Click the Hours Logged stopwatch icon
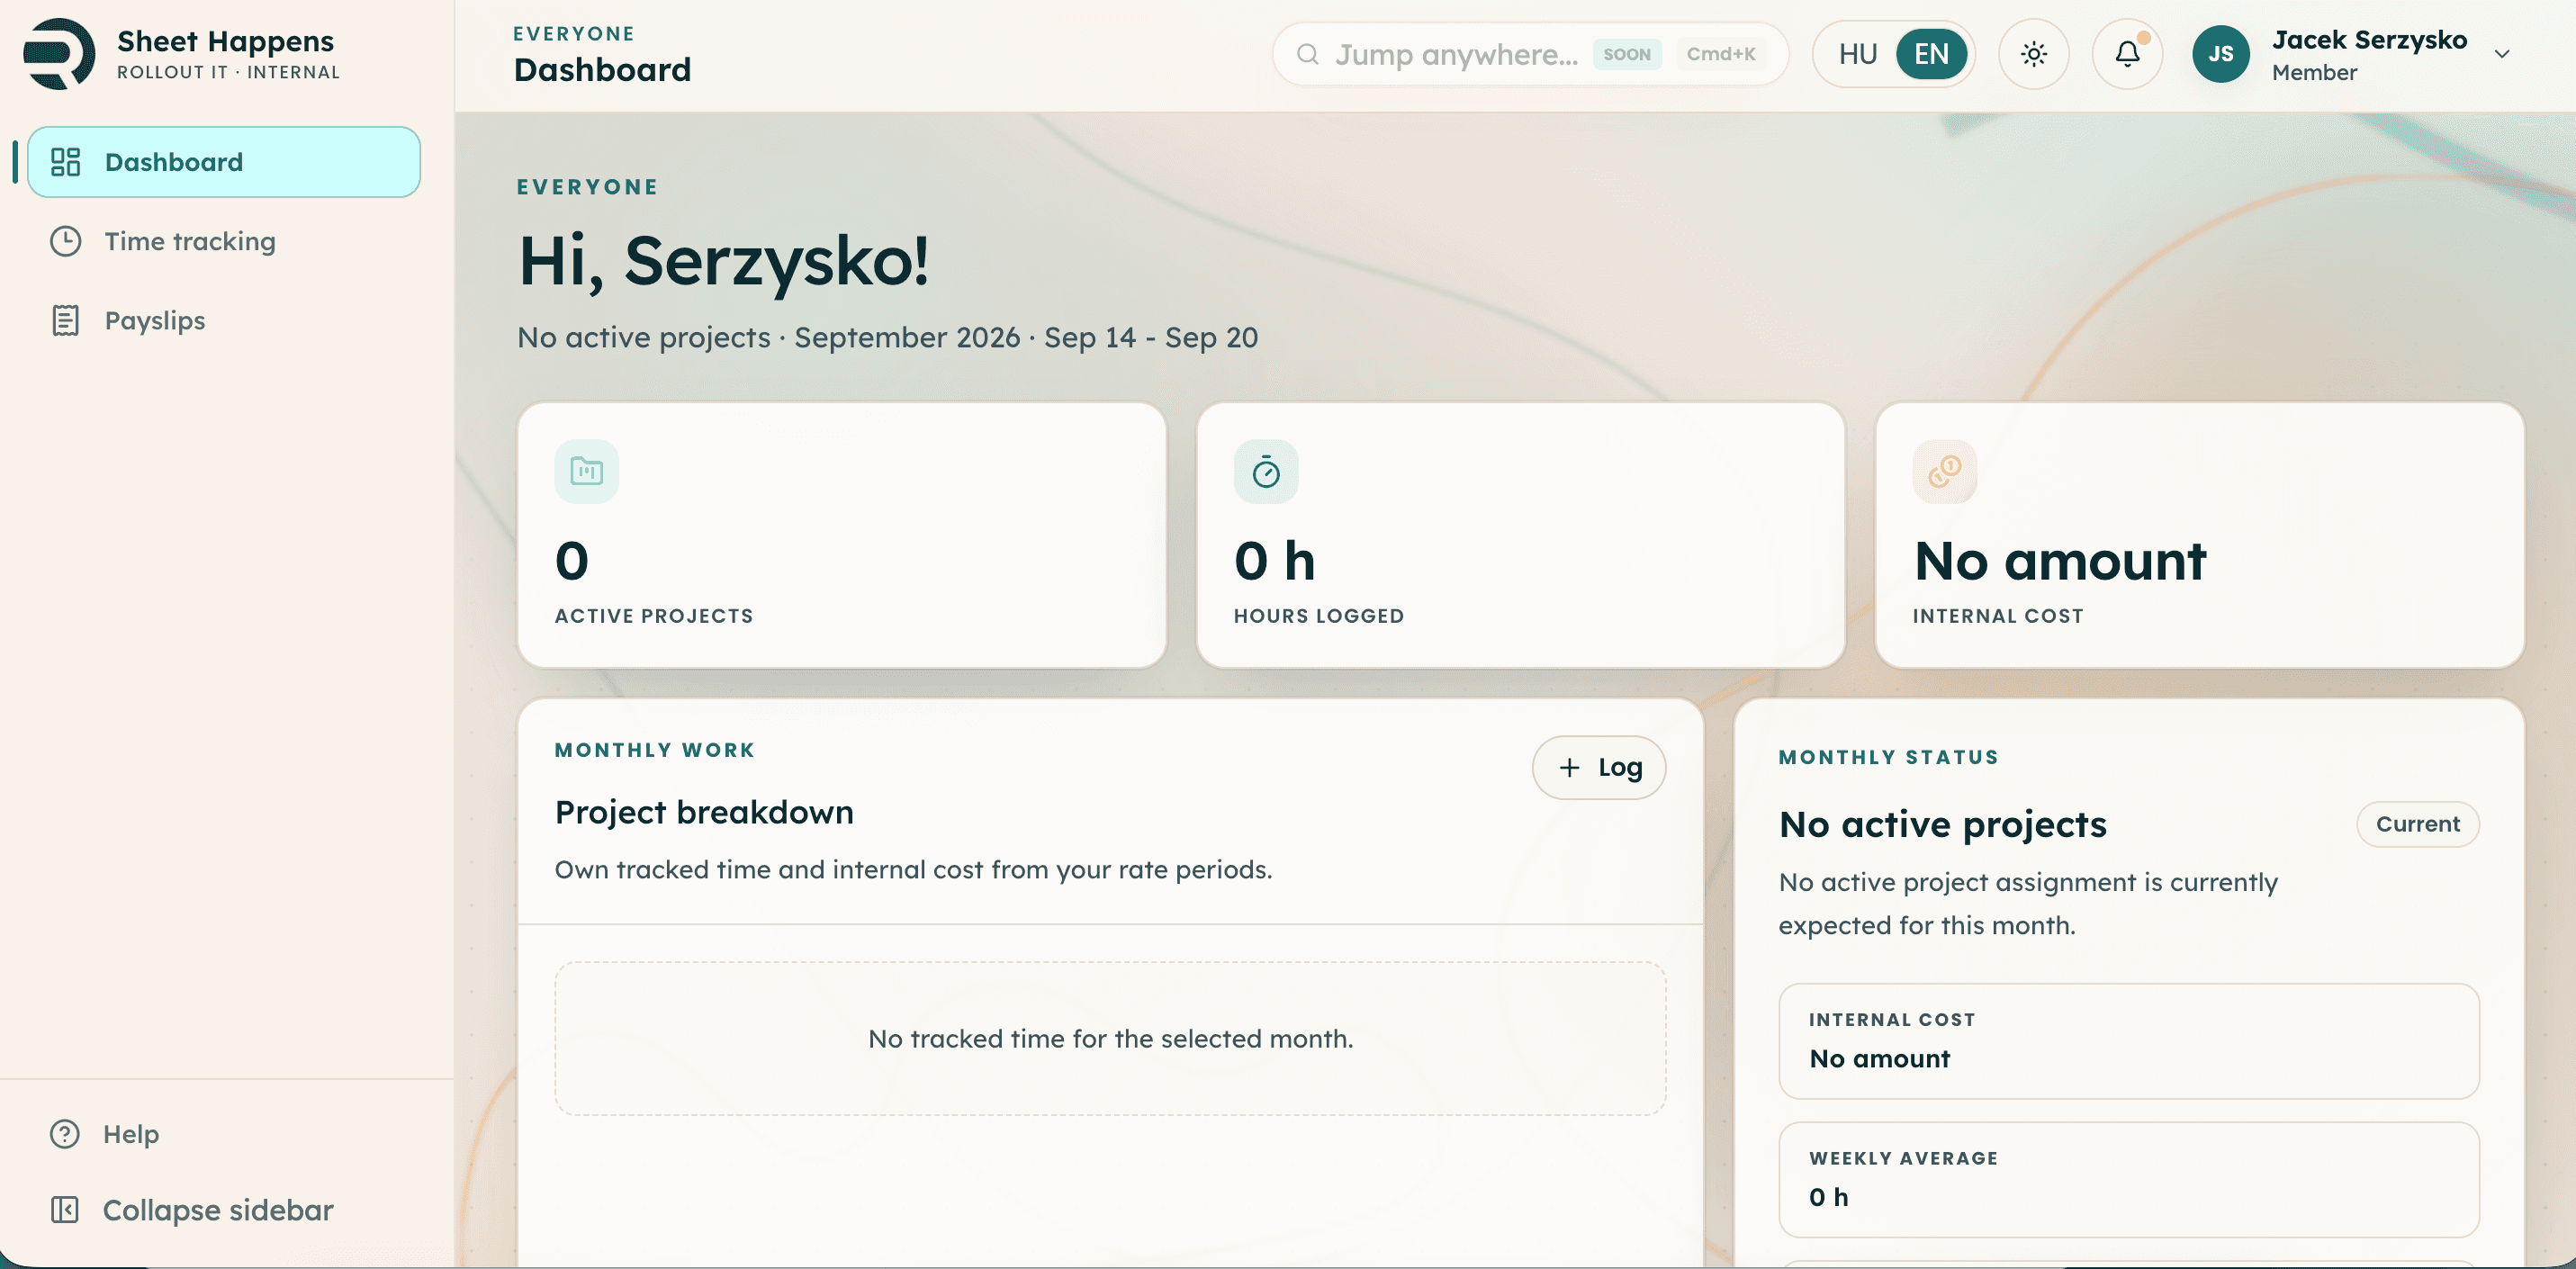This screenshot has width=2576, height=1269. pyautogui.click(x=1266, y=471)
